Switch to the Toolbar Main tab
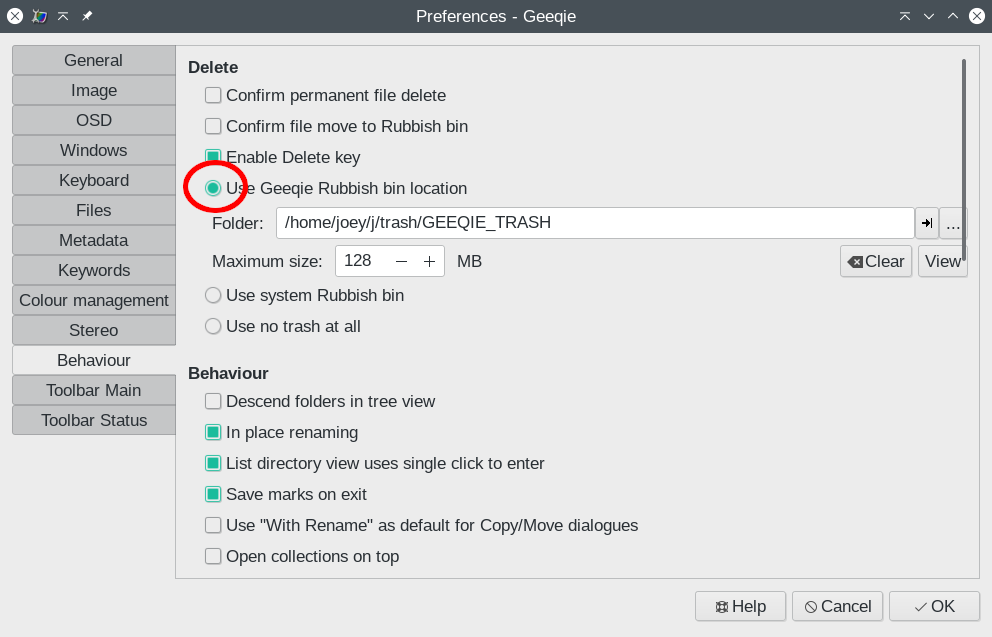Viewport: 992px width, 637px height. pos(93,390)
